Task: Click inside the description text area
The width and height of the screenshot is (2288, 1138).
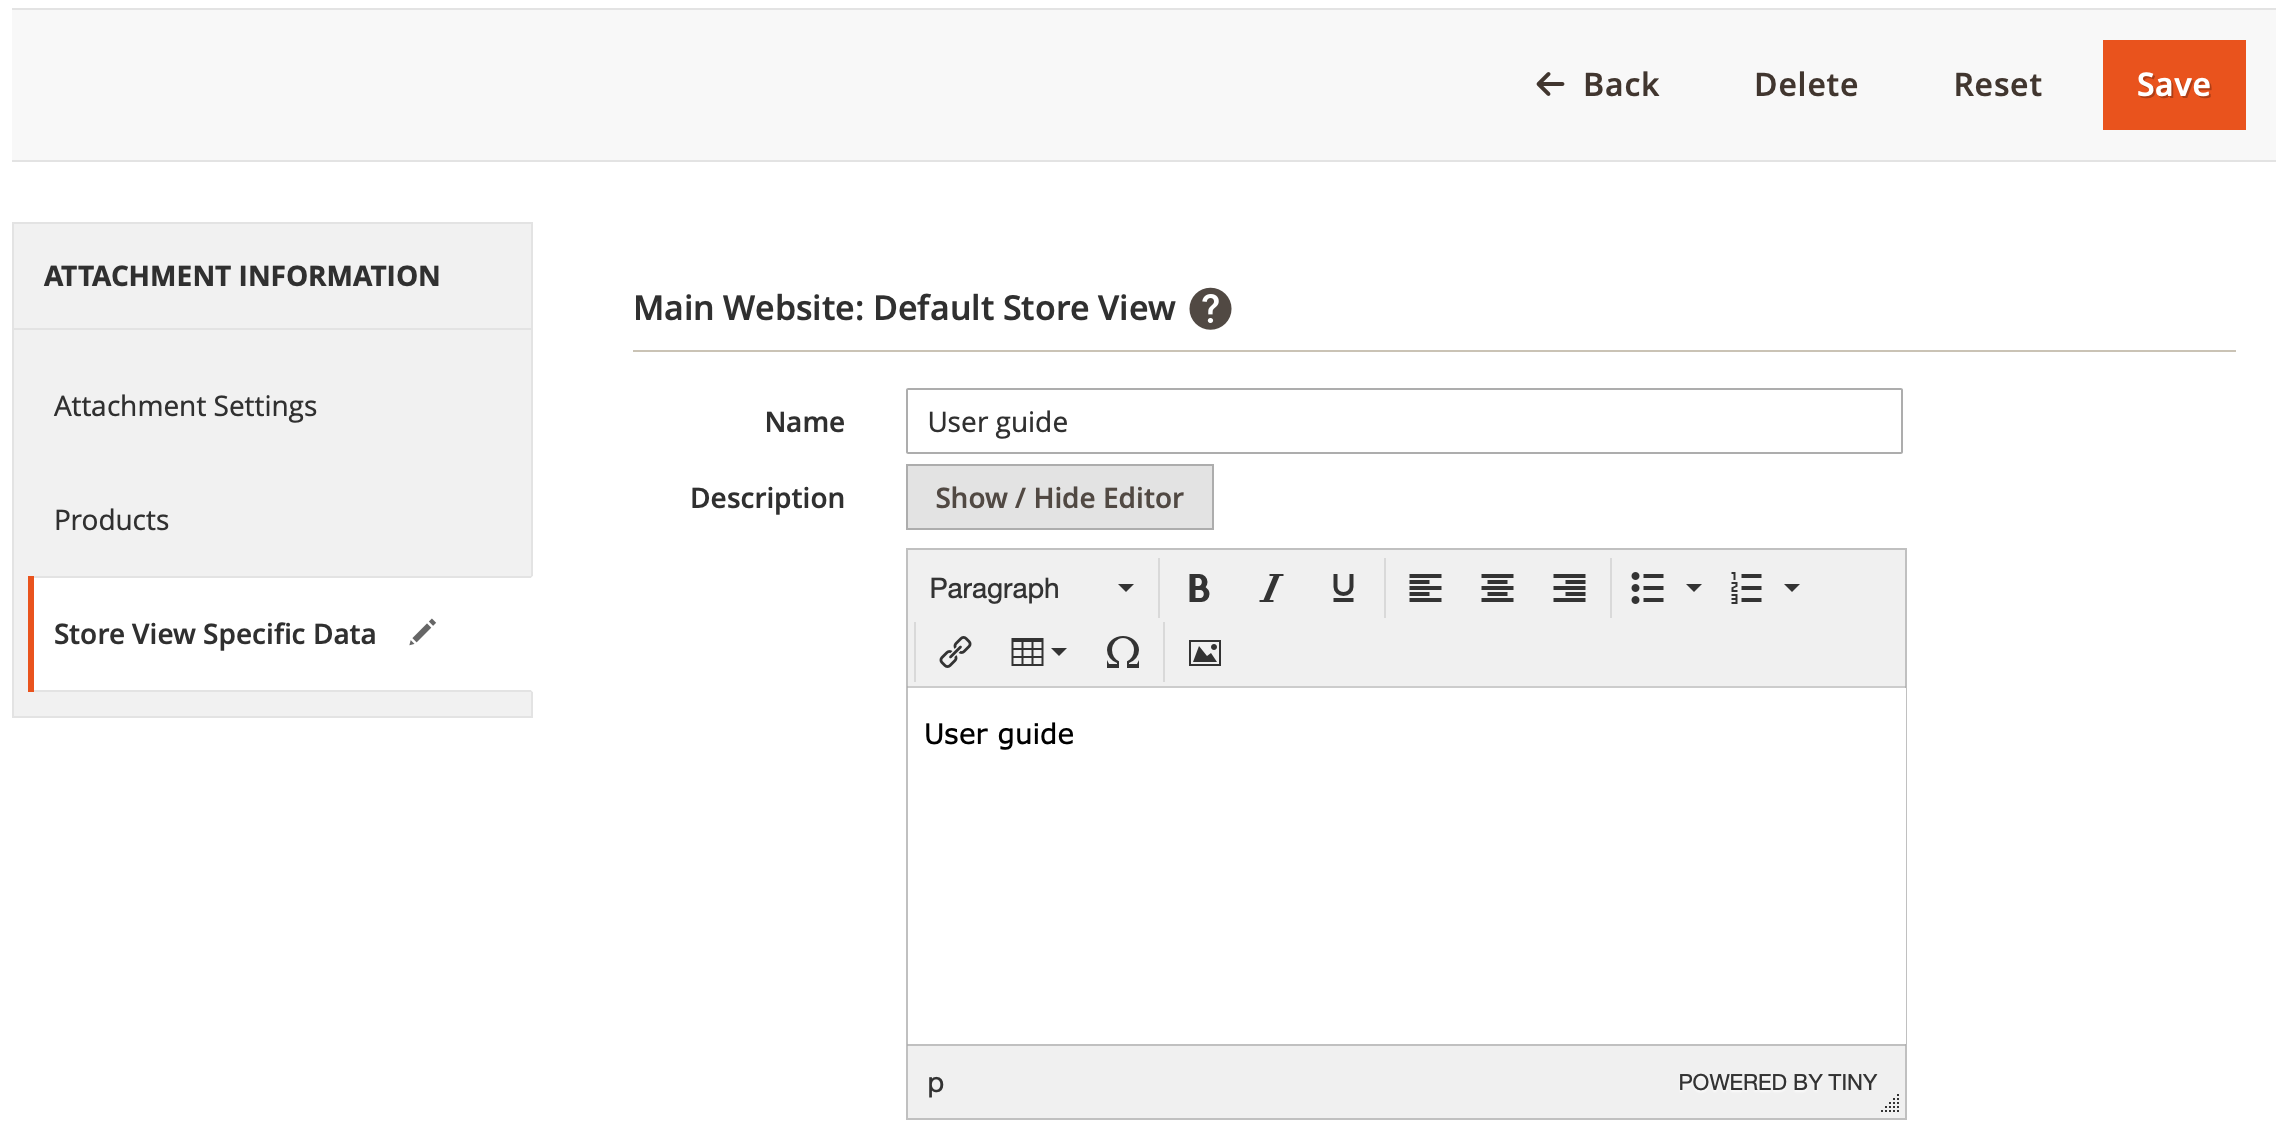Action: tap(1406, 866)
